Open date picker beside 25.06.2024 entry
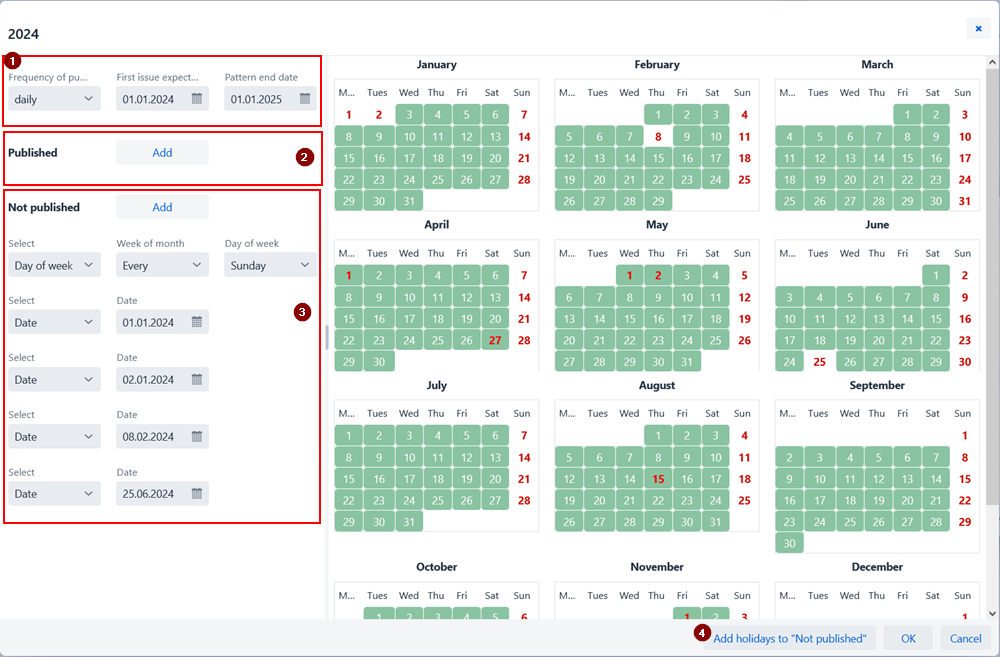This screenshot has height=657, width=1000. click(198, 493)
